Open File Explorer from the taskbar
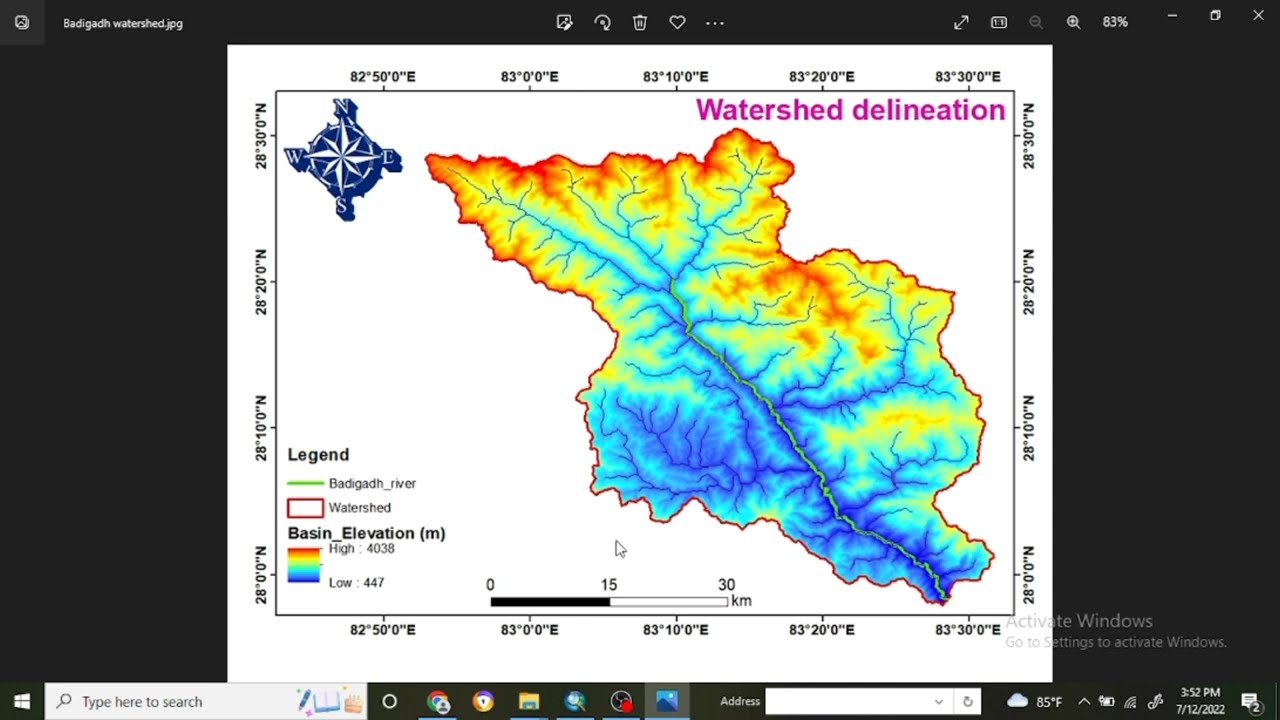Image resolution: width=1280 pixels, height=720 pixels. (529, 701)
